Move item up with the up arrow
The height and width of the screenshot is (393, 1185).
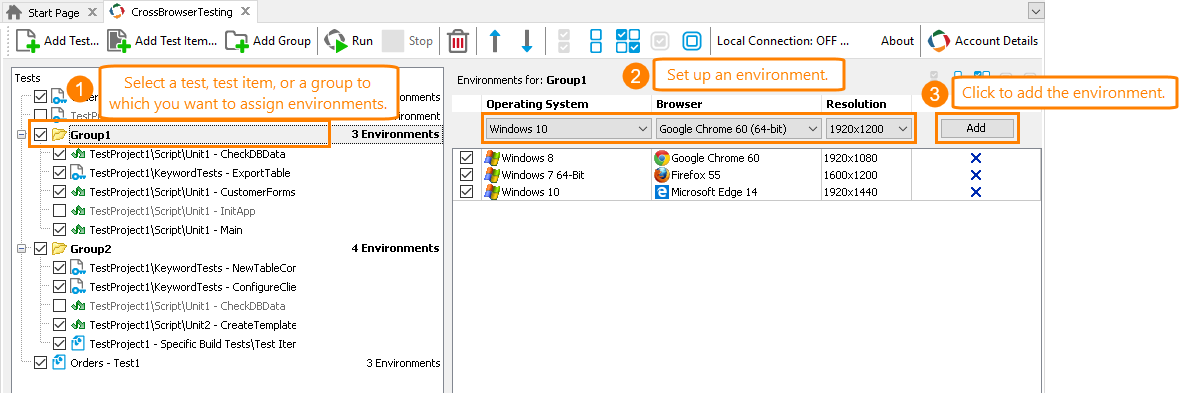coord(495,41)
